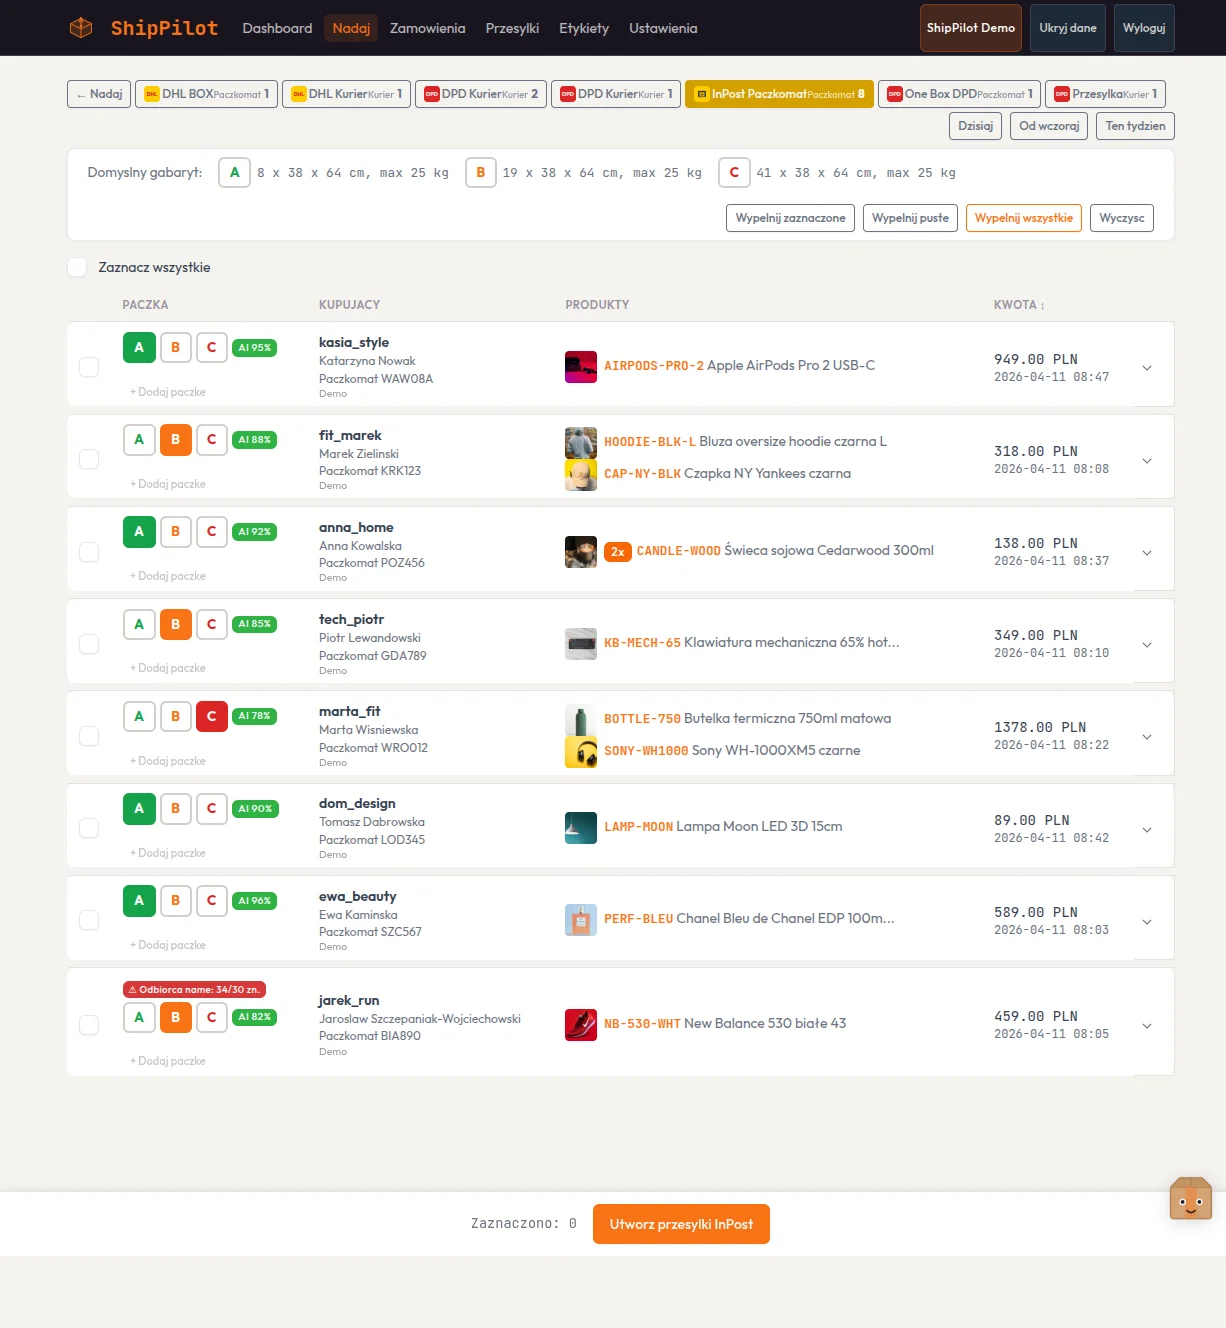
Task: Click the Moon lamp product thumbnail
Action: (581, 828)
